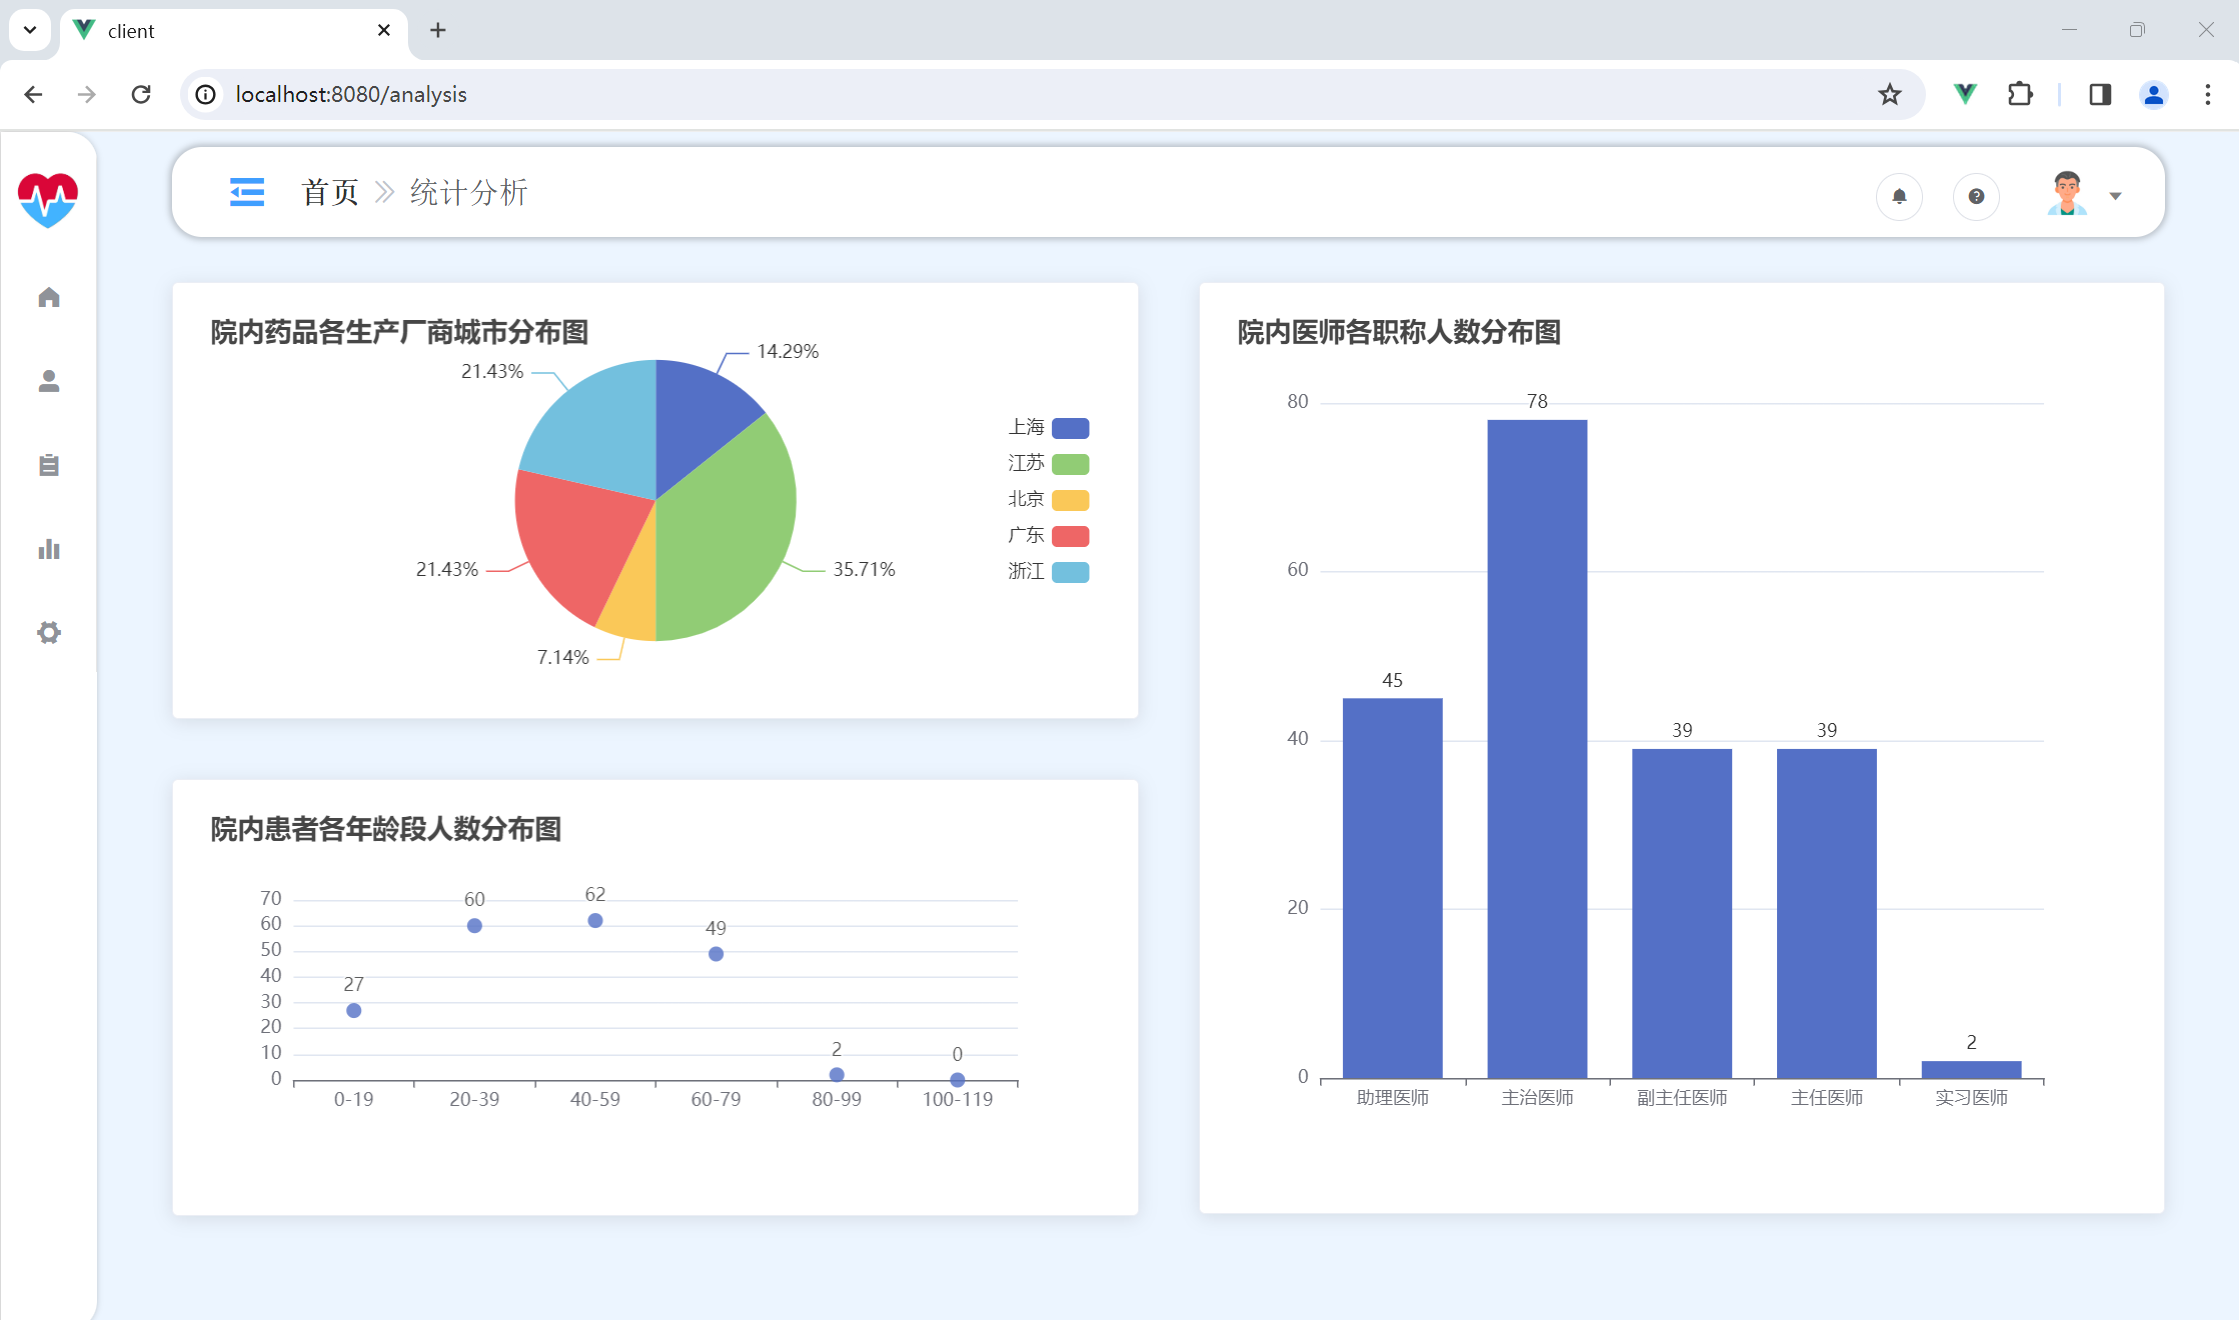Image resolution: width=2239 pixels, height=1320 pixels.
Task: Open Chrome three-dot menu
Action: coord(2207,94)
